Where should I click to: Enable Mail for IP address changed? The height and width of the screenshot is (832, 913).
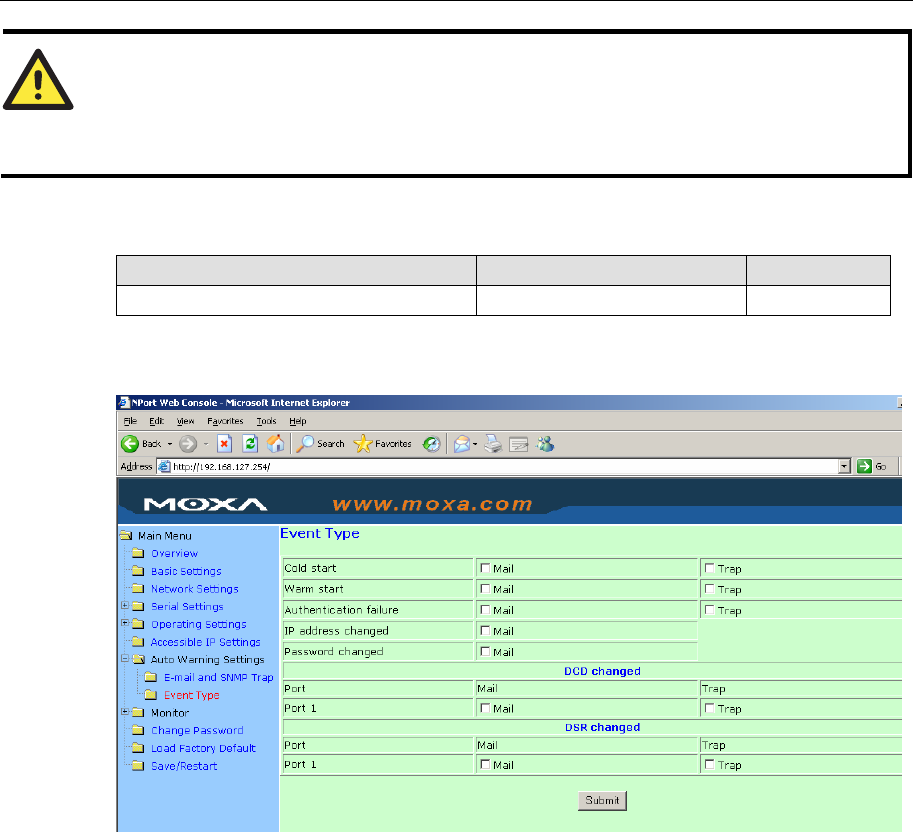485,631
